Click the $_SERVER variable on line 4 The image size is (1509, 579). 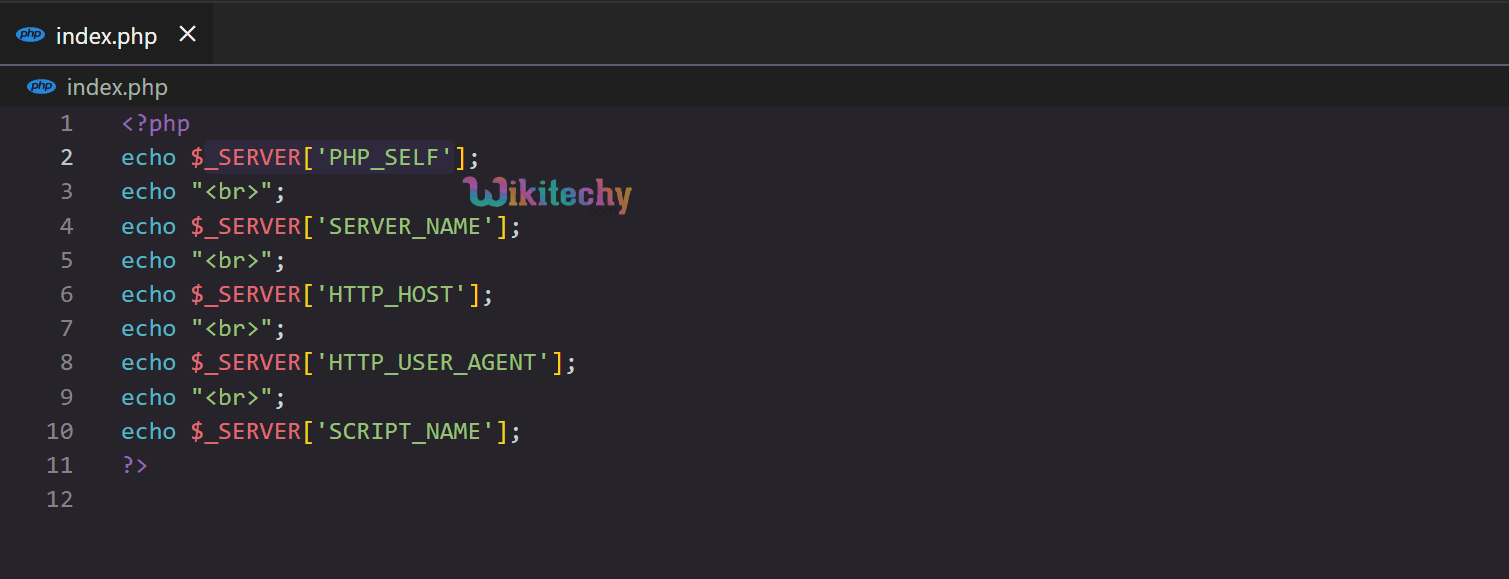coord(245,227)
